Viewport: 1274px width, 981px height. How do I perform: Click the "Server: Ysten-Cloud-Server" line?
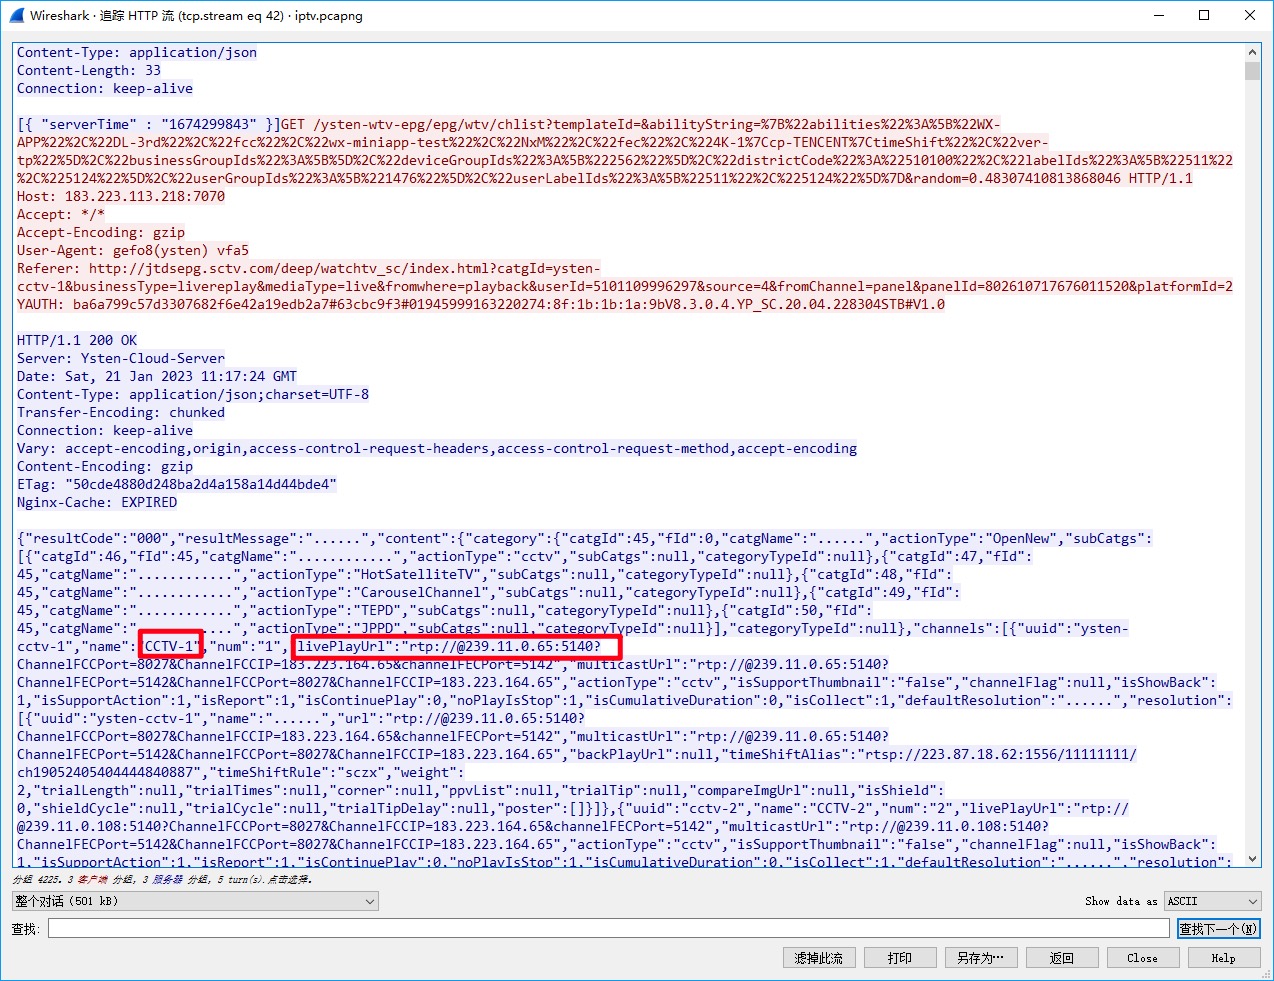click(x=121, y=359)
